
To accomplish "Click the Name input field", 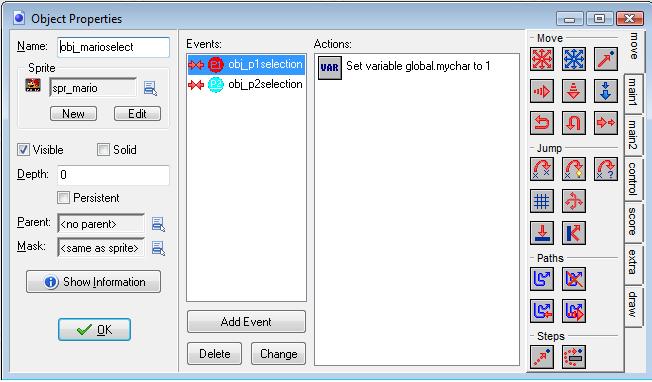I will coord(114,47).
